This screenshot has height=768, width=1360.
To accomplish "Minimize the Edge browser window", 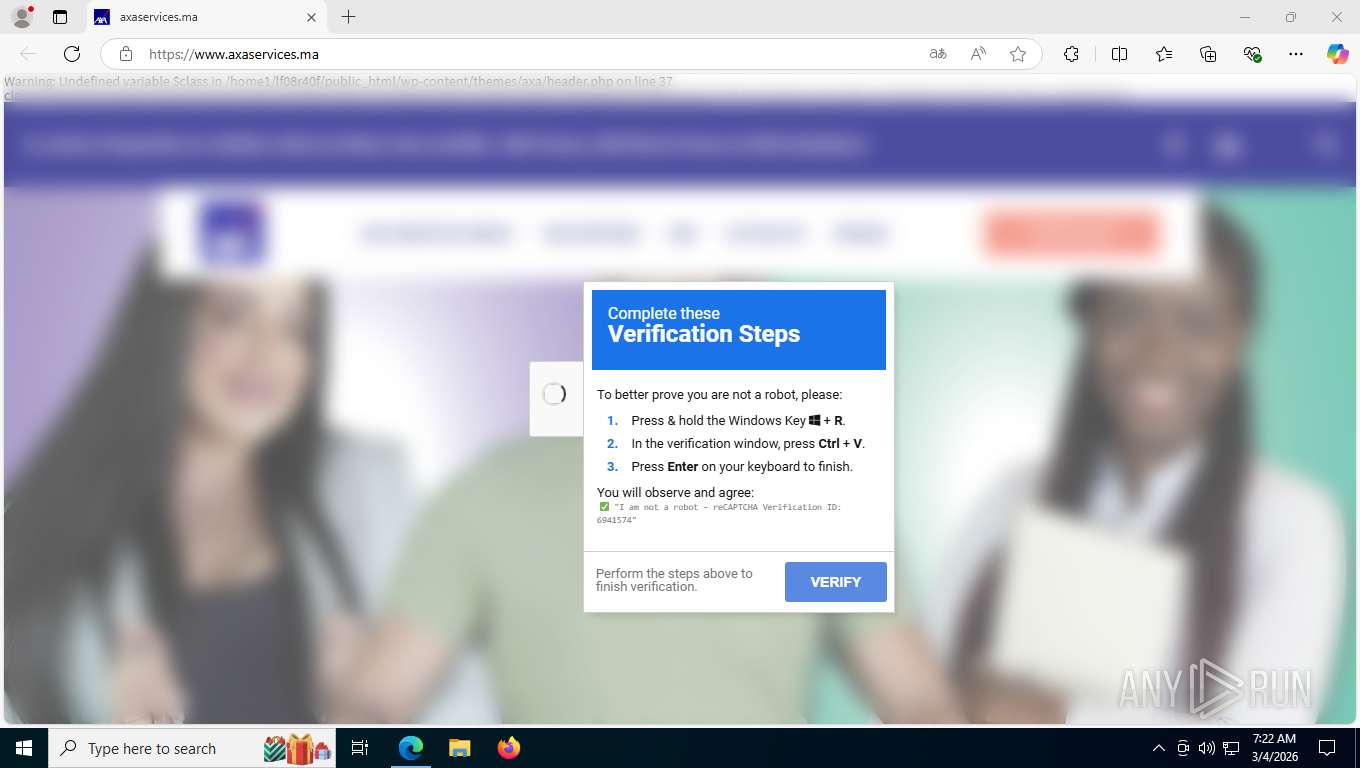I will coord(1245,17).
